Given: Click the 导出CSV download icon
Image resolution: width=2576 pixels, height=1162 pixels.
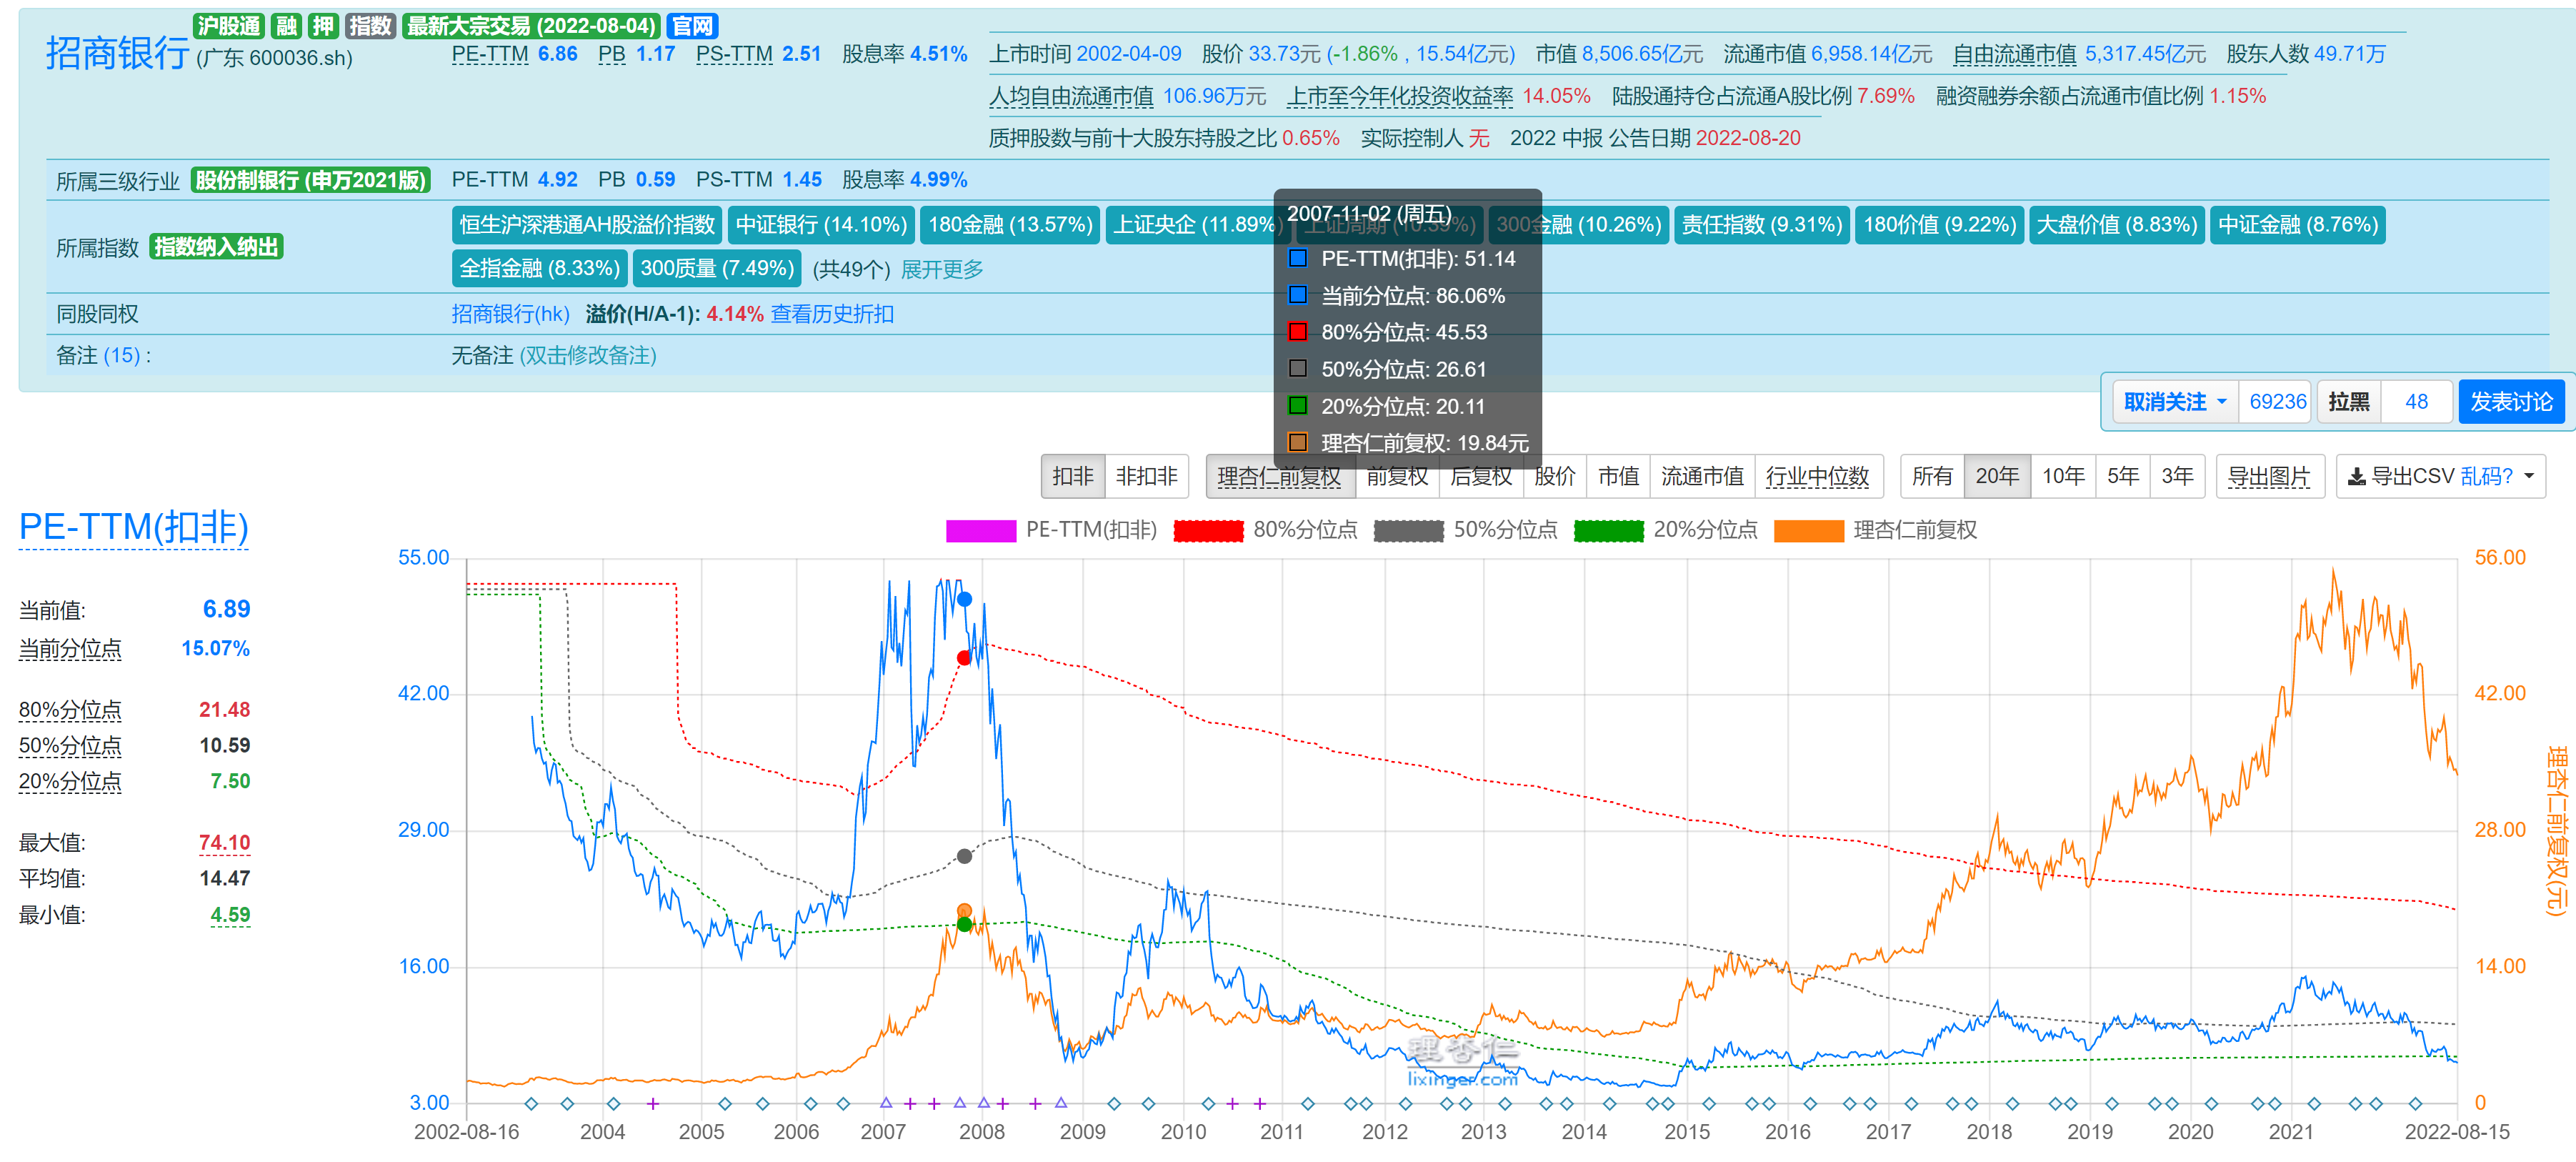Looking at the screenshot, I should pyautogui.click(x=2356, y=477).
